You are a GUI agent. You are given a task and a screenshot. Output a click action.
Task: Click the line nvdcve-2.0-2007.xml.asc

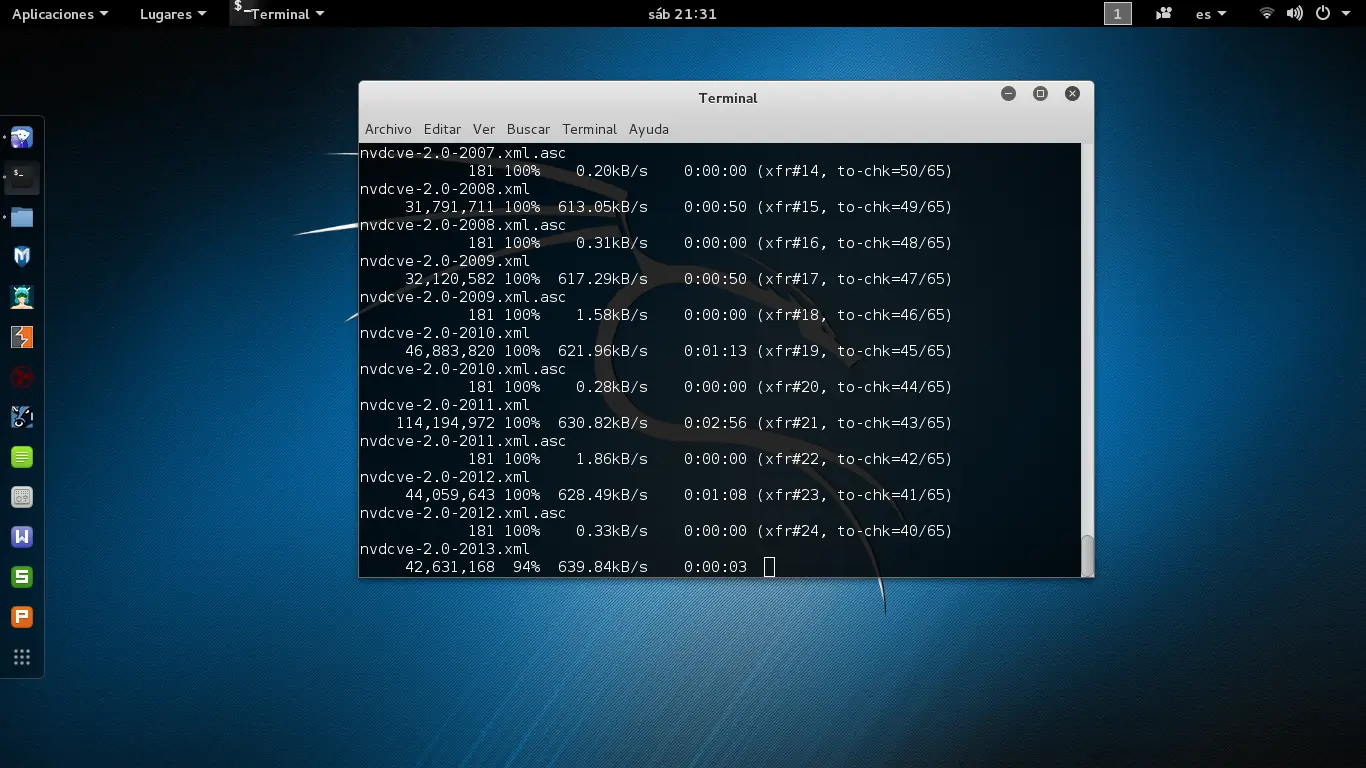coord(463,153)
